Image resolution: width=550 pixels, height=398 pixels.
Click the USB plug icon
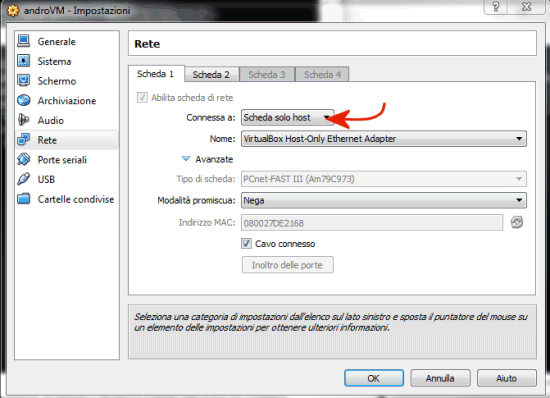[24, 179]
